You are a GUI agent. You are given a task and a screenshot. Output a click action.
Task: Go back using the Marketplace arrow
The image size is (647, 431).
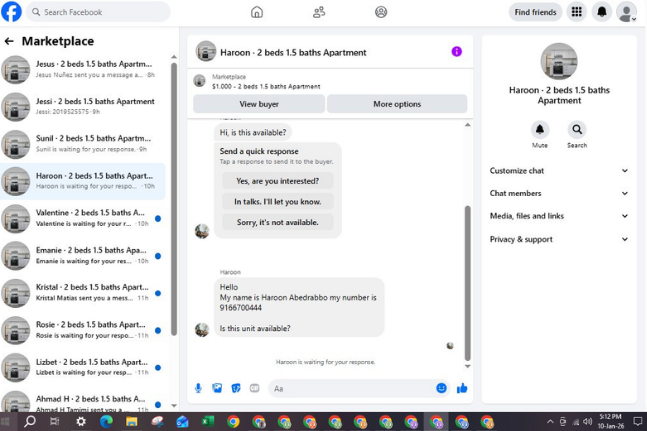point(9,41)
